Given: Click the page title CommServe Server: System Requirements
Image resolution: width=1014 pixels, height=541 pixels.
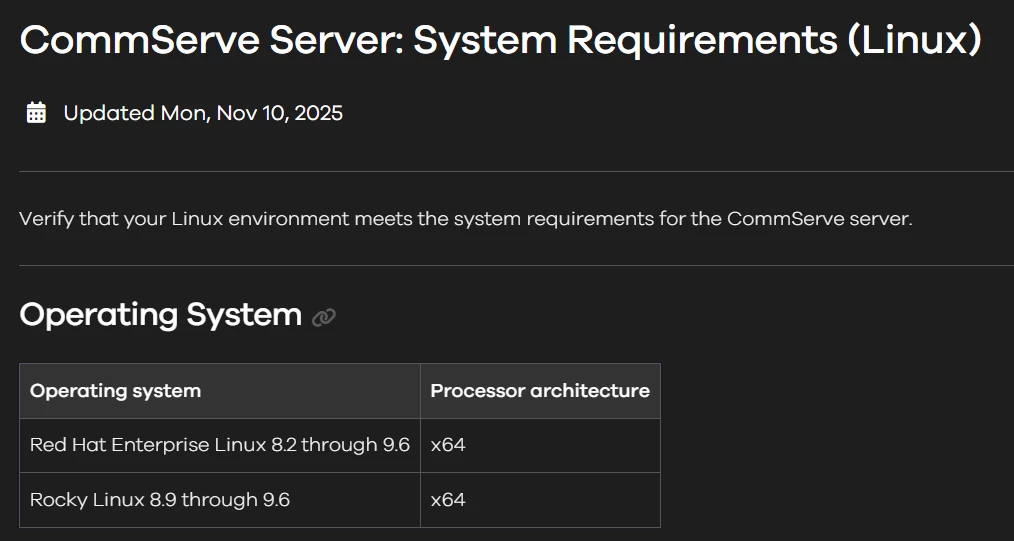Looking at the screenshot, I should click(x=500, y=41).
